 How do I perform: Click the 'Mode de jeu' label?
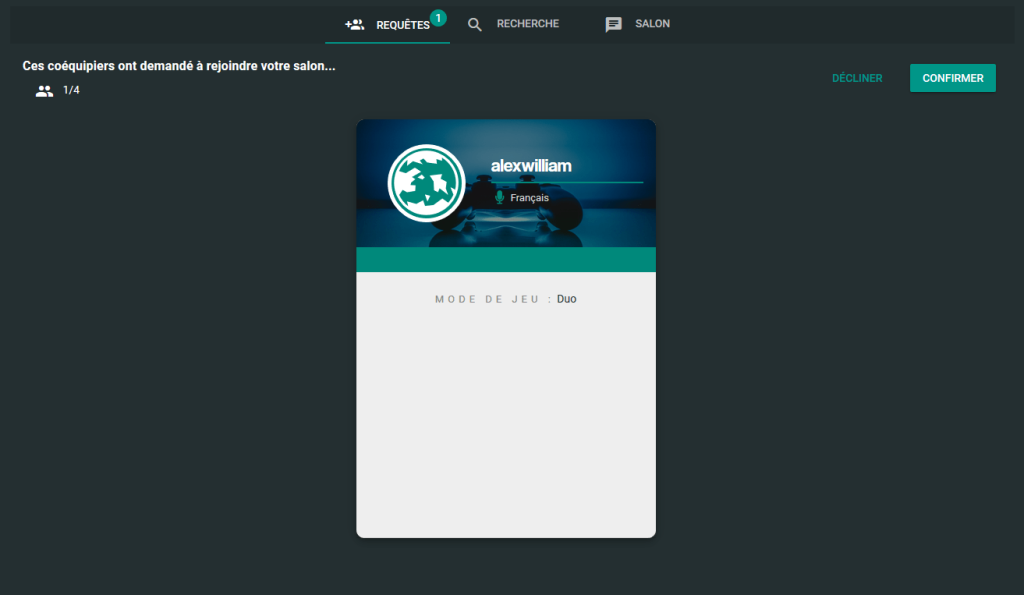click(x=493, y=299)
